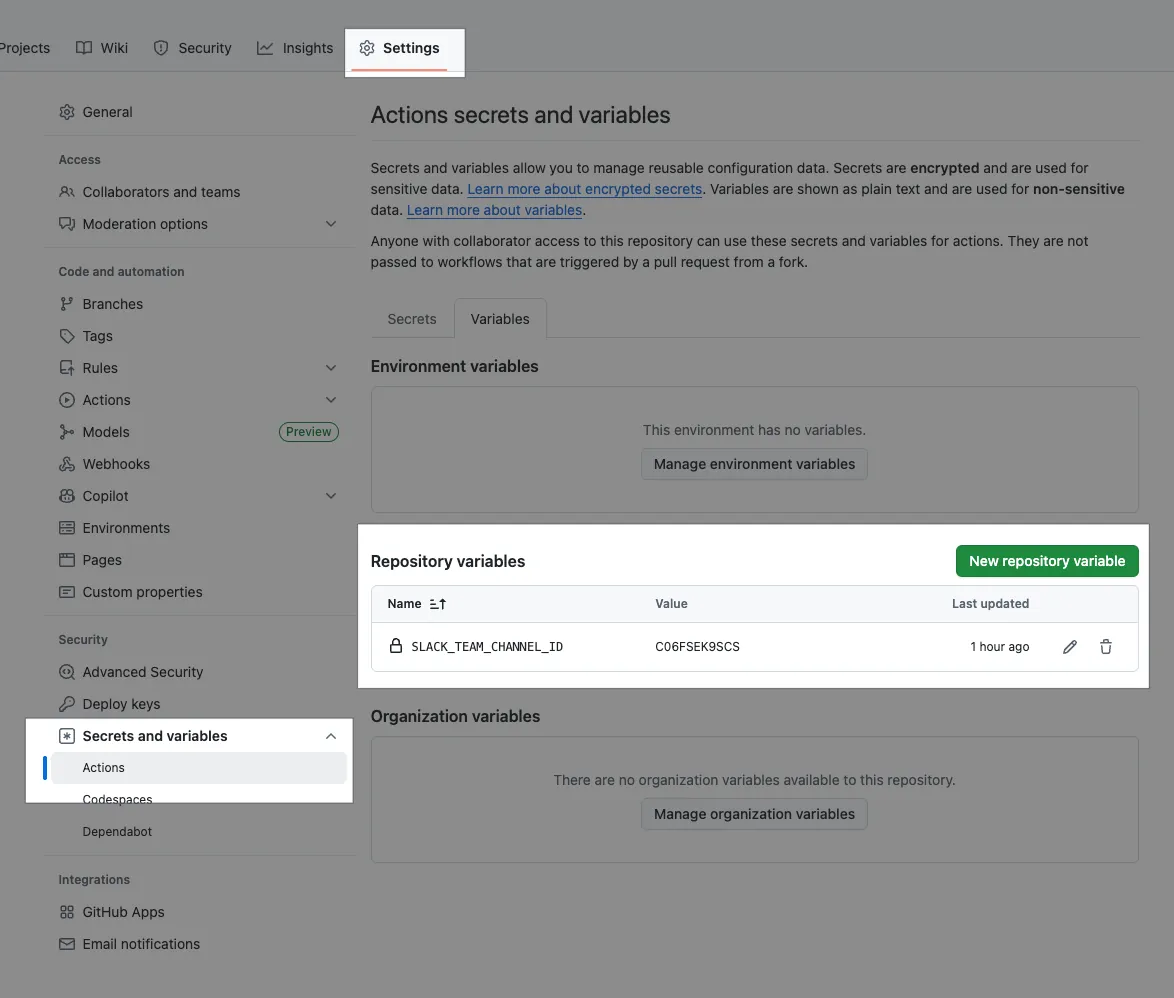This screenshot has width=1174, height=998.
Task: Select Dependabot under Secrets and variables
Action: [x=117, y=832]
